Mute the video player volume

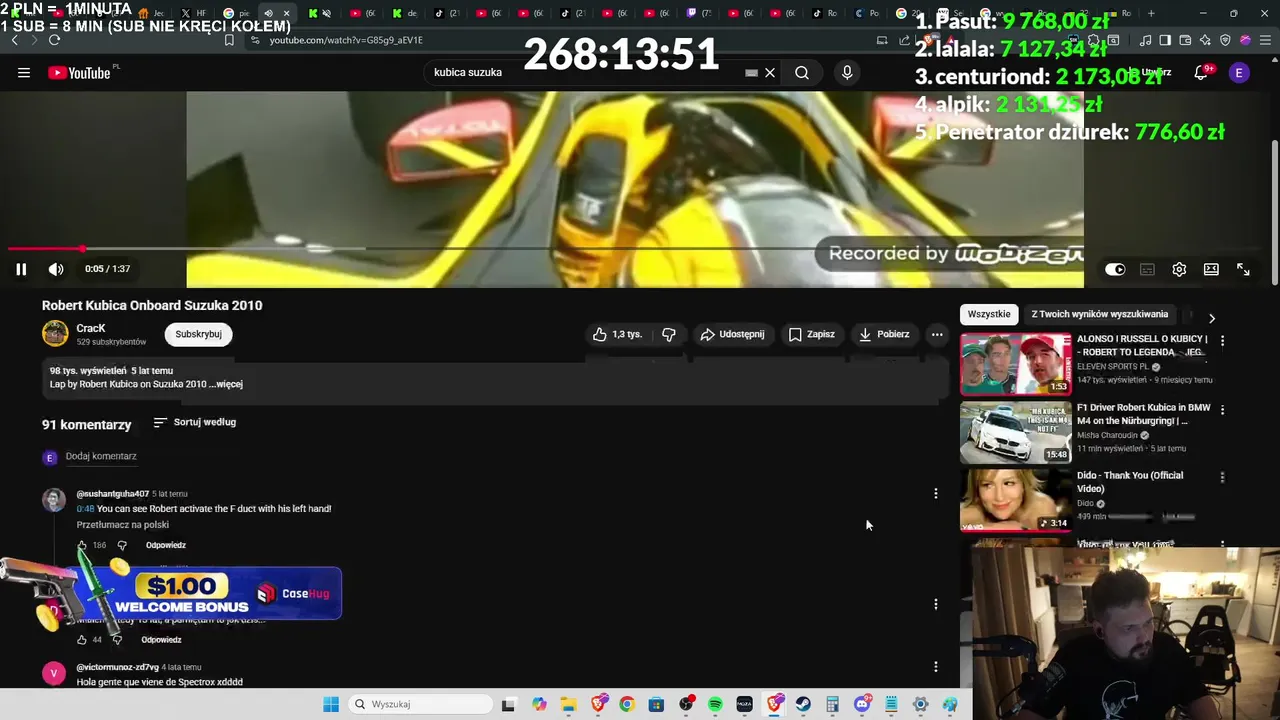click(x=56, y=269)
